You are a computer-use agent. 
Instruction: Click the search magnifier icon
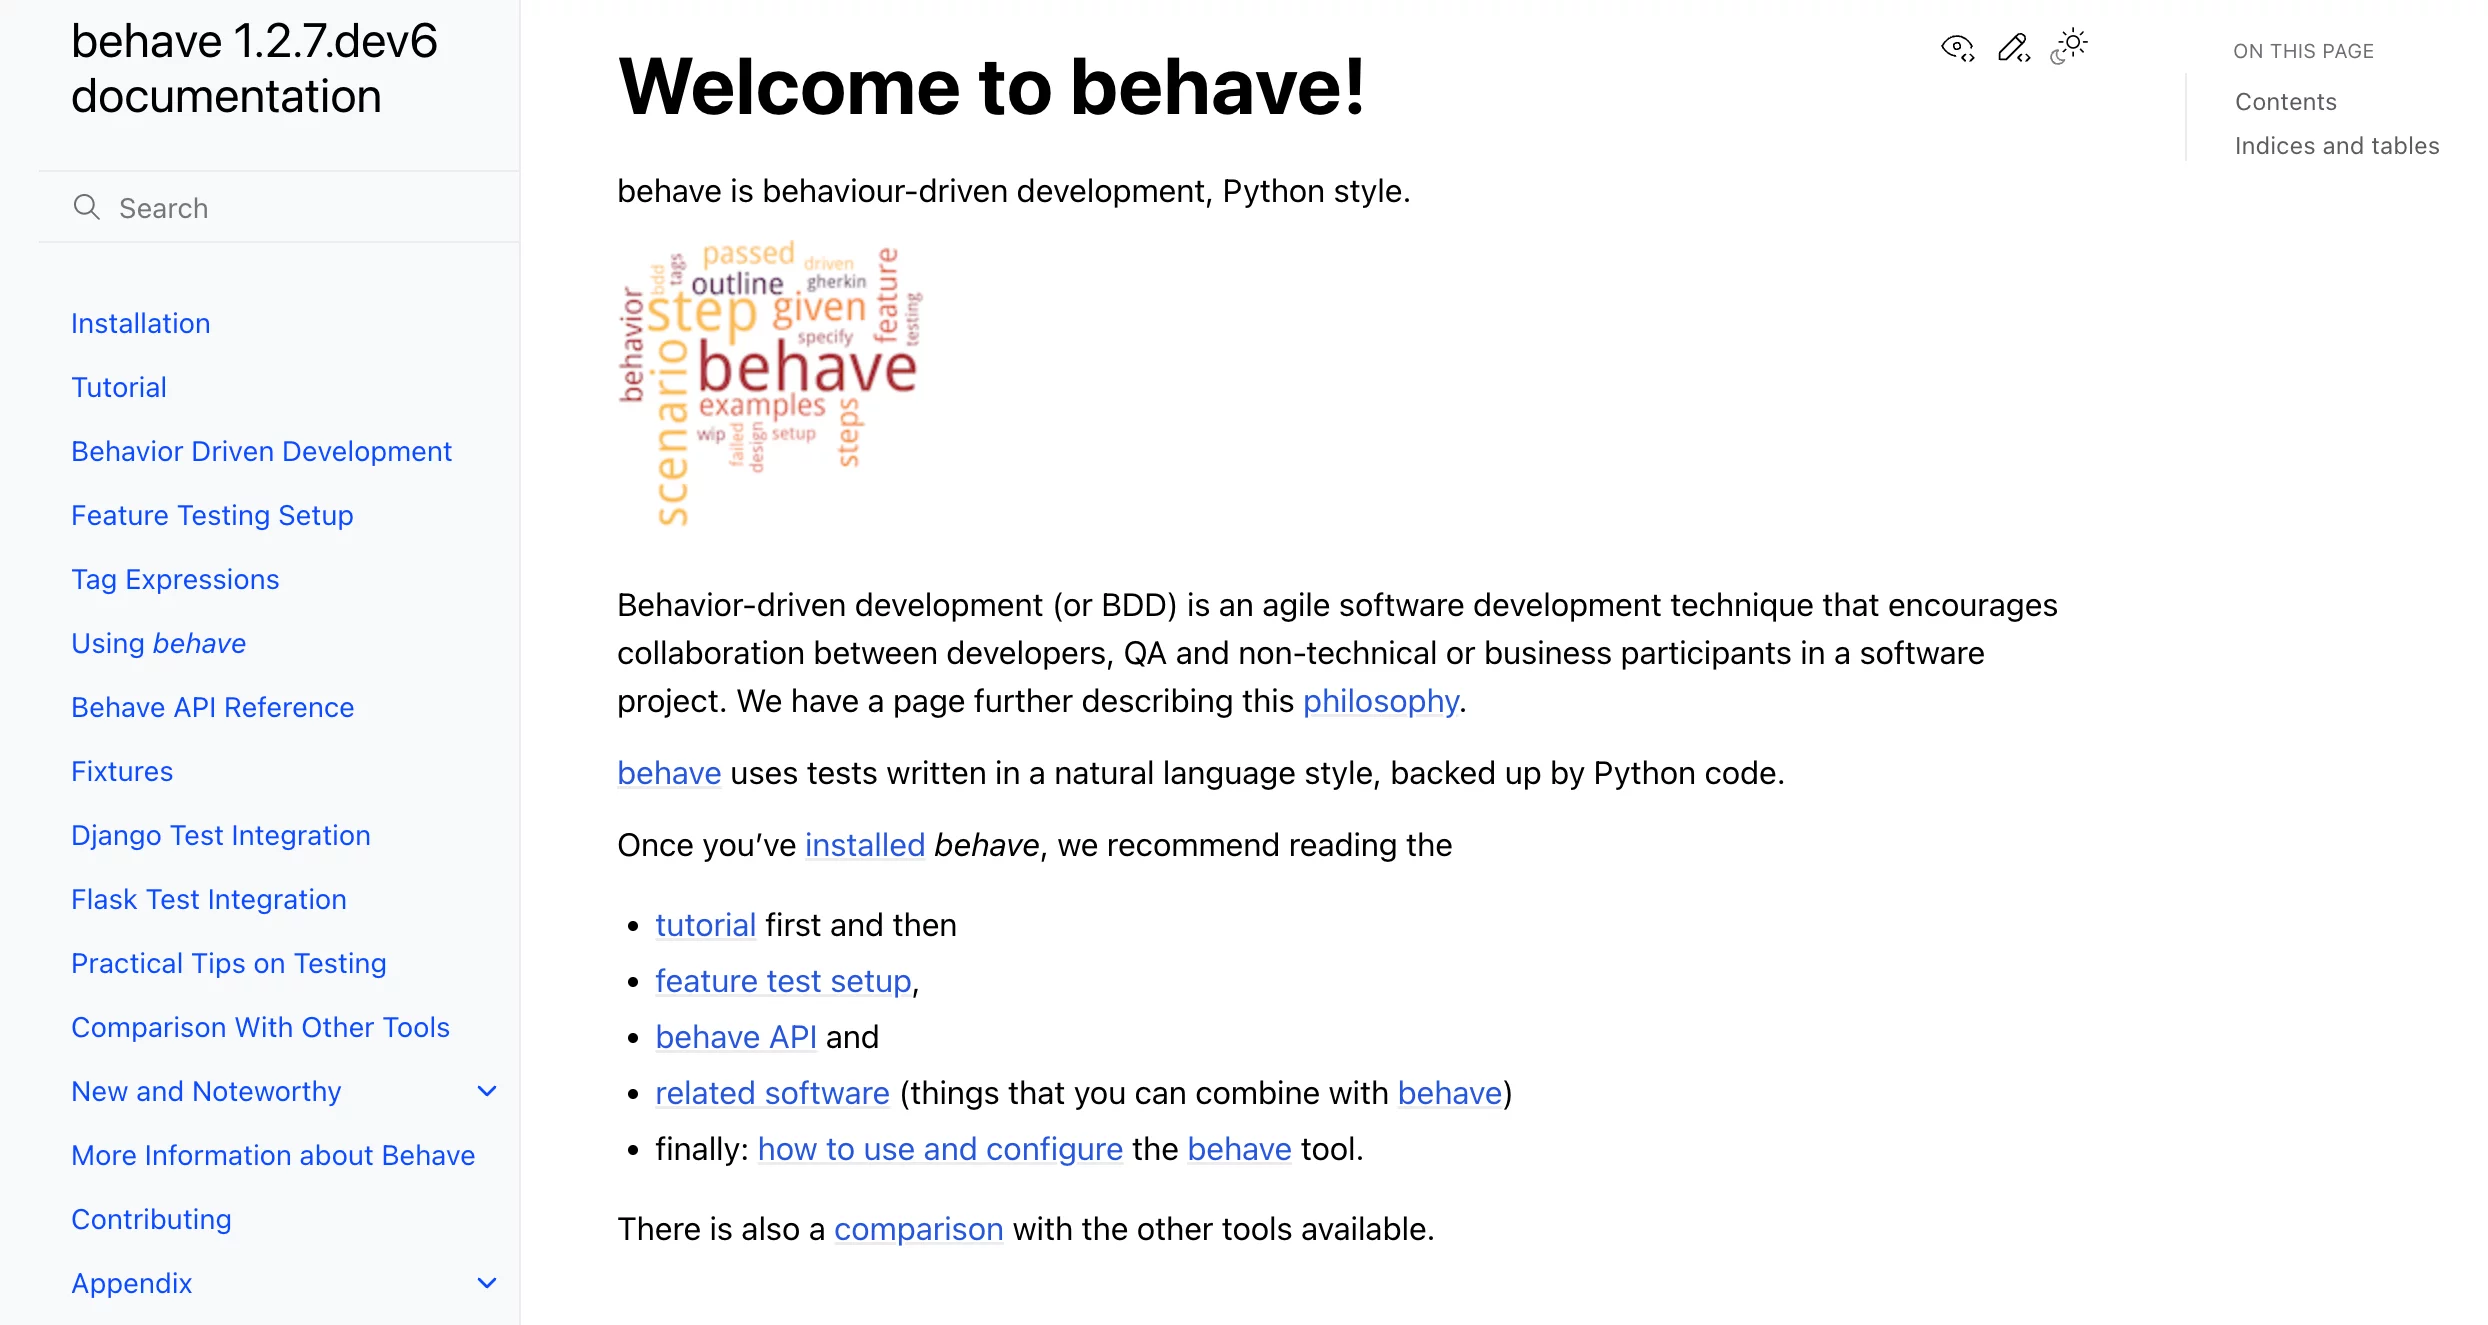point(87,207)
